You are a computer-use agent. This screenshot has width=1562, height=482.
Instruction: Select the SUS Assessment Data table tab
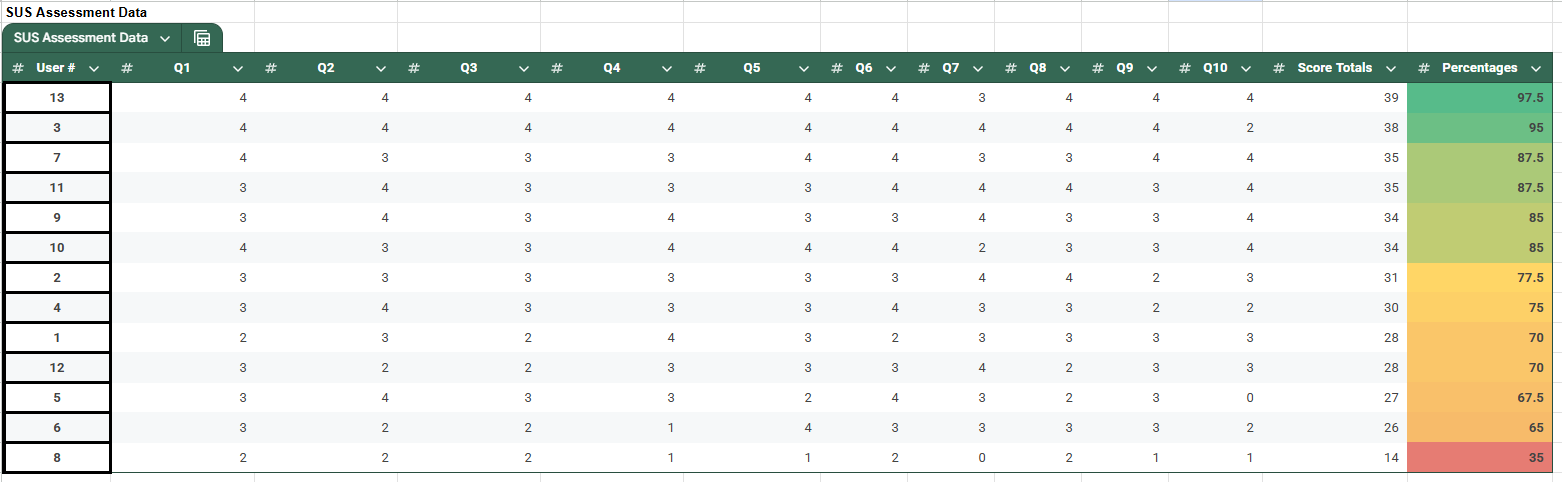pos(81,38)
